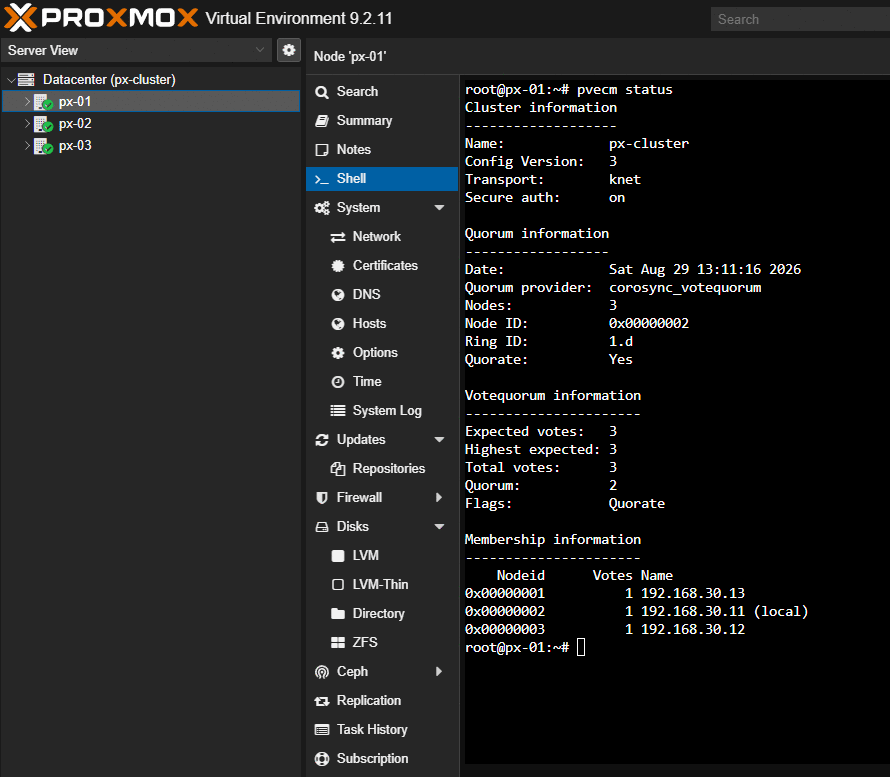Click the Subscription lifebuoy icon
The height and width of the screenshot is (777, 890).
tap(322, 759)
